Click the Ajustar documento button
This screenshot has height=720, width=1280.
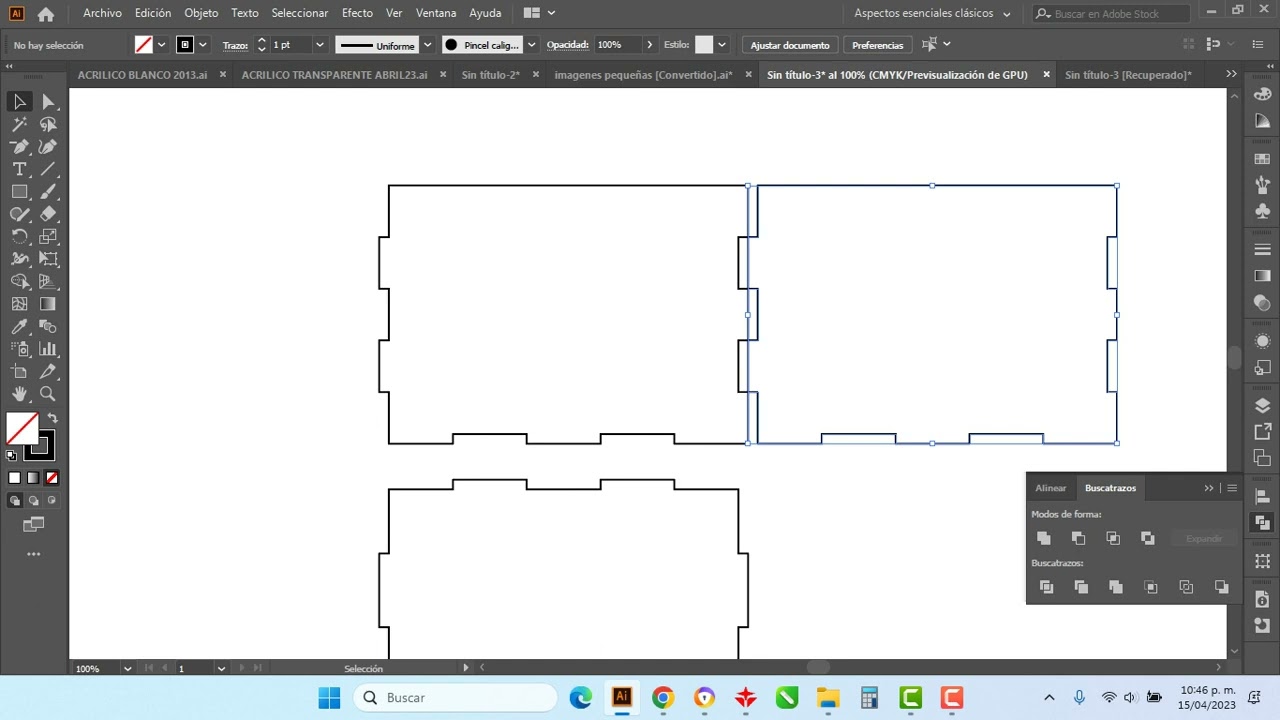790,45
